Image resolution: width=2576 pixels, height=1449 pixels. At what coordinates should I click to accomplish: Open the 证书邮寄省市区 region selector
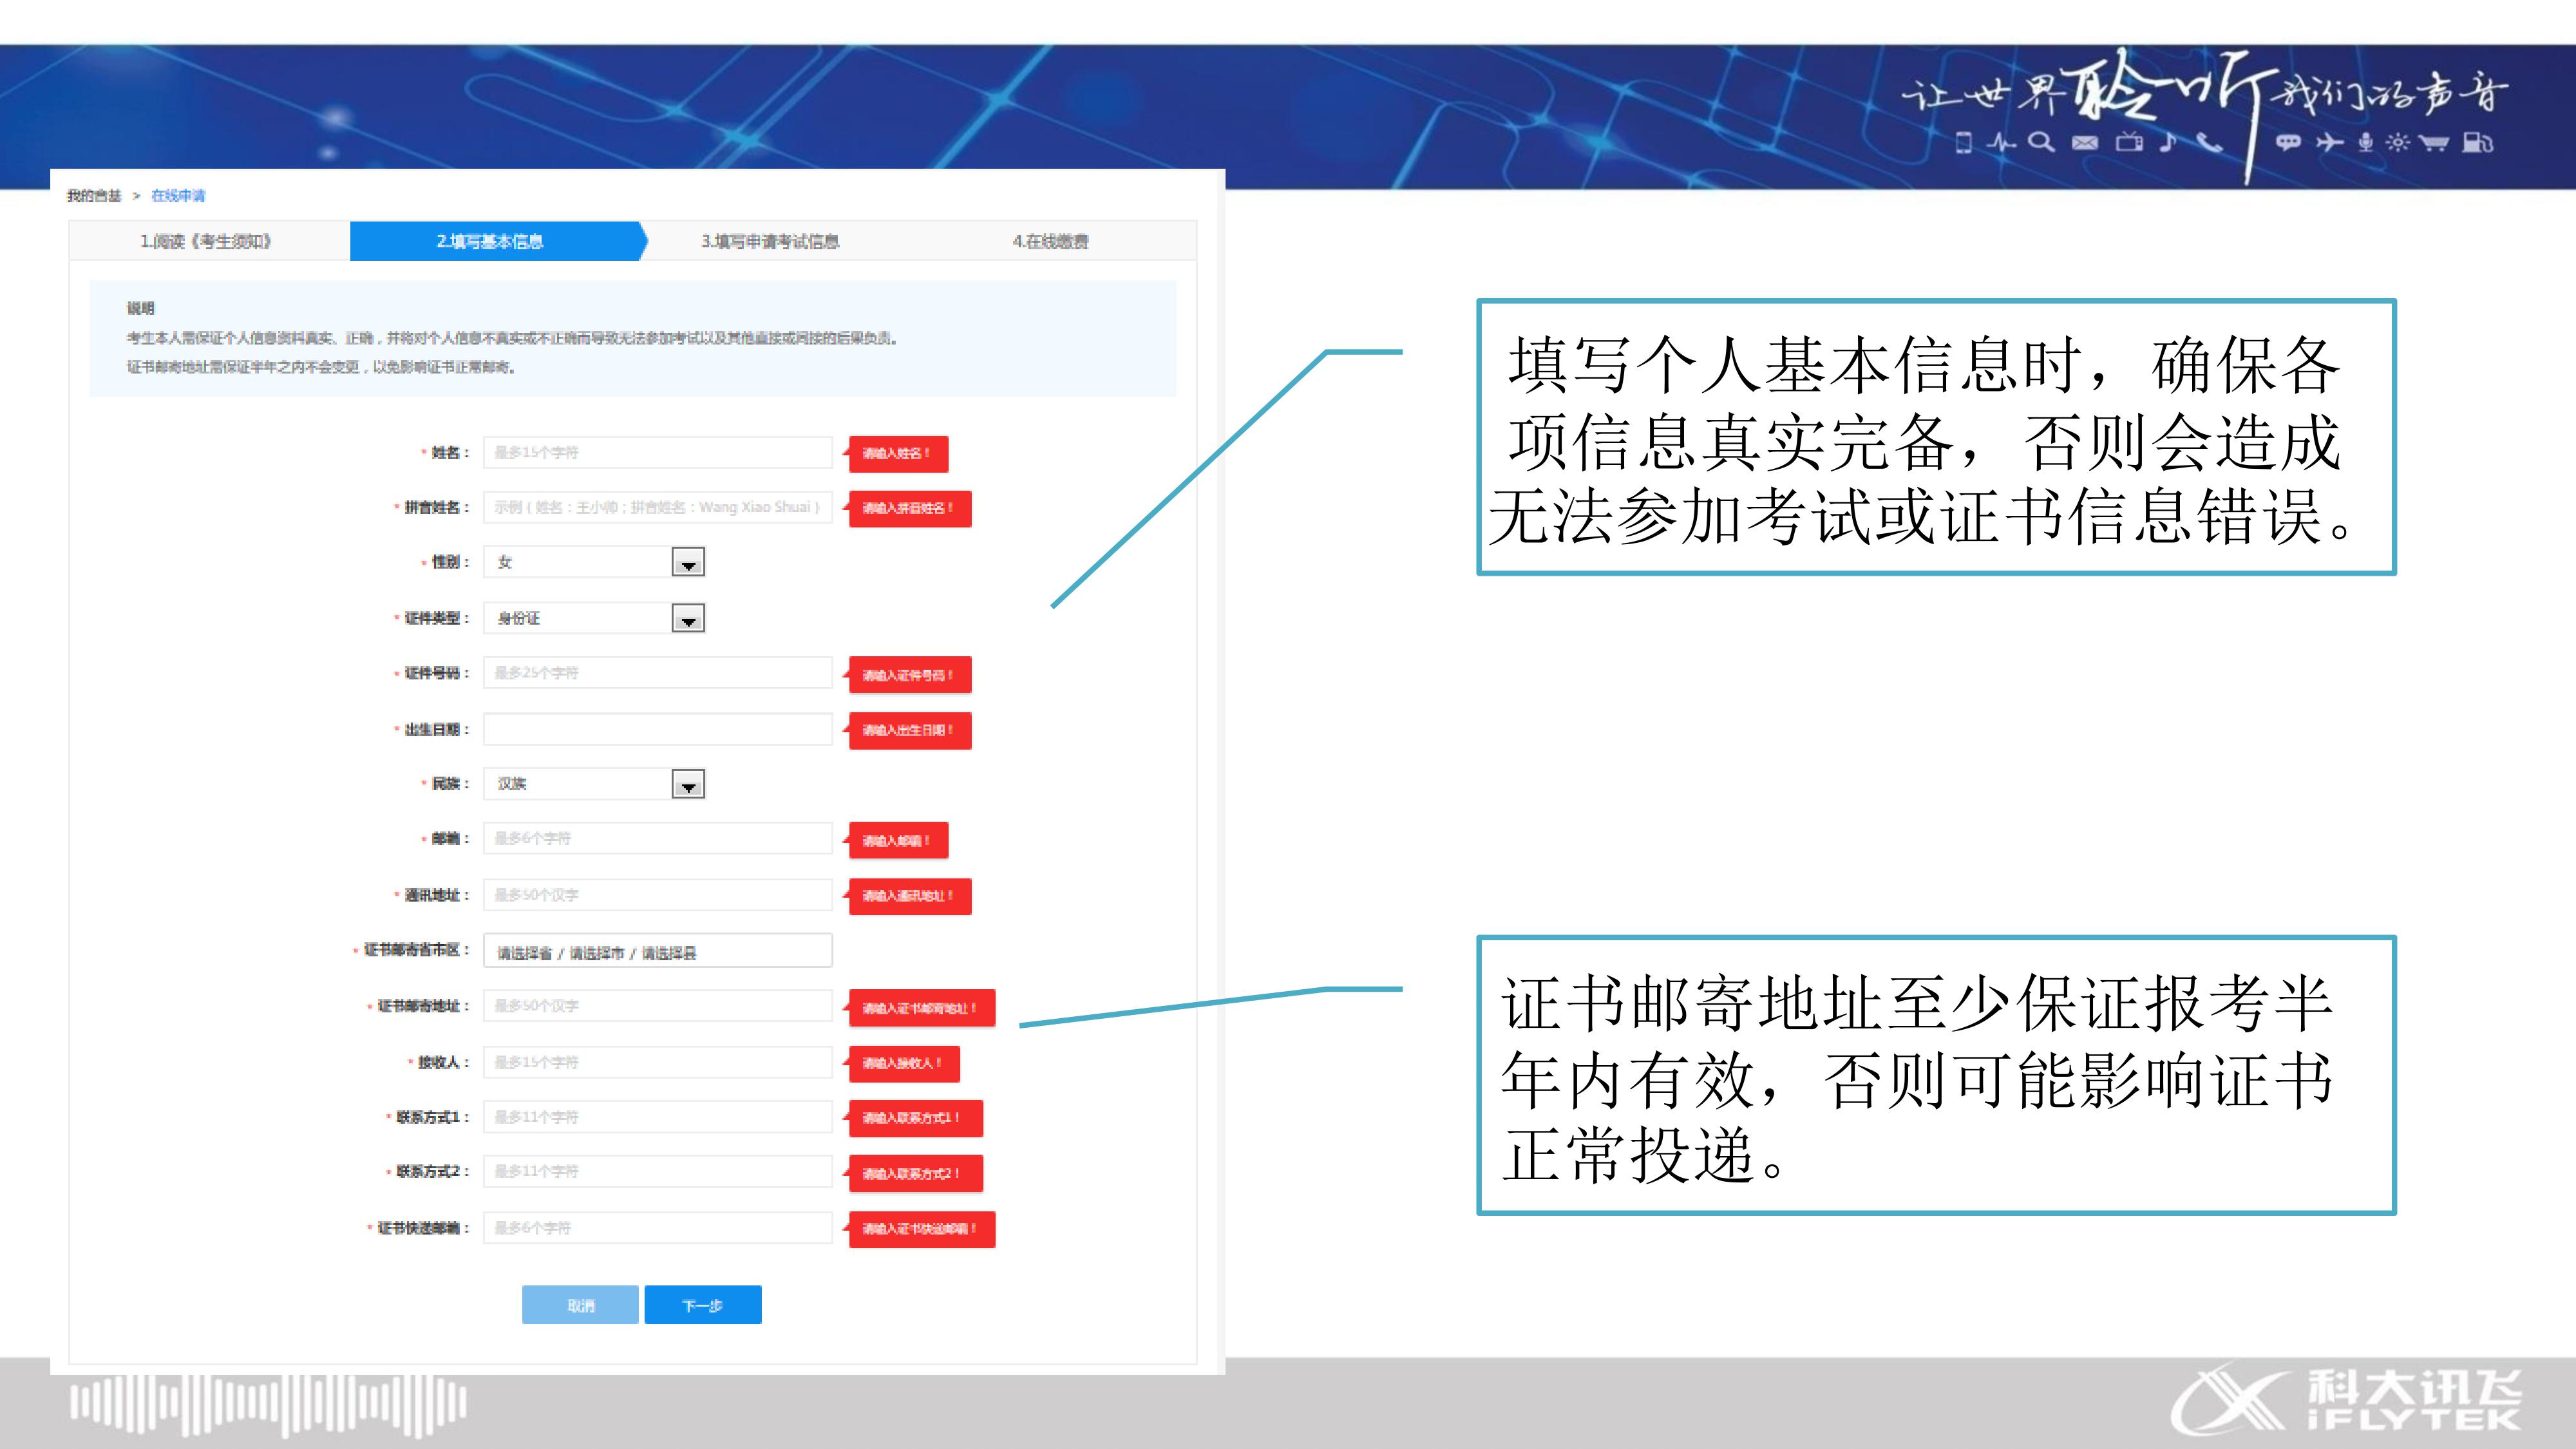pos(657,952)
